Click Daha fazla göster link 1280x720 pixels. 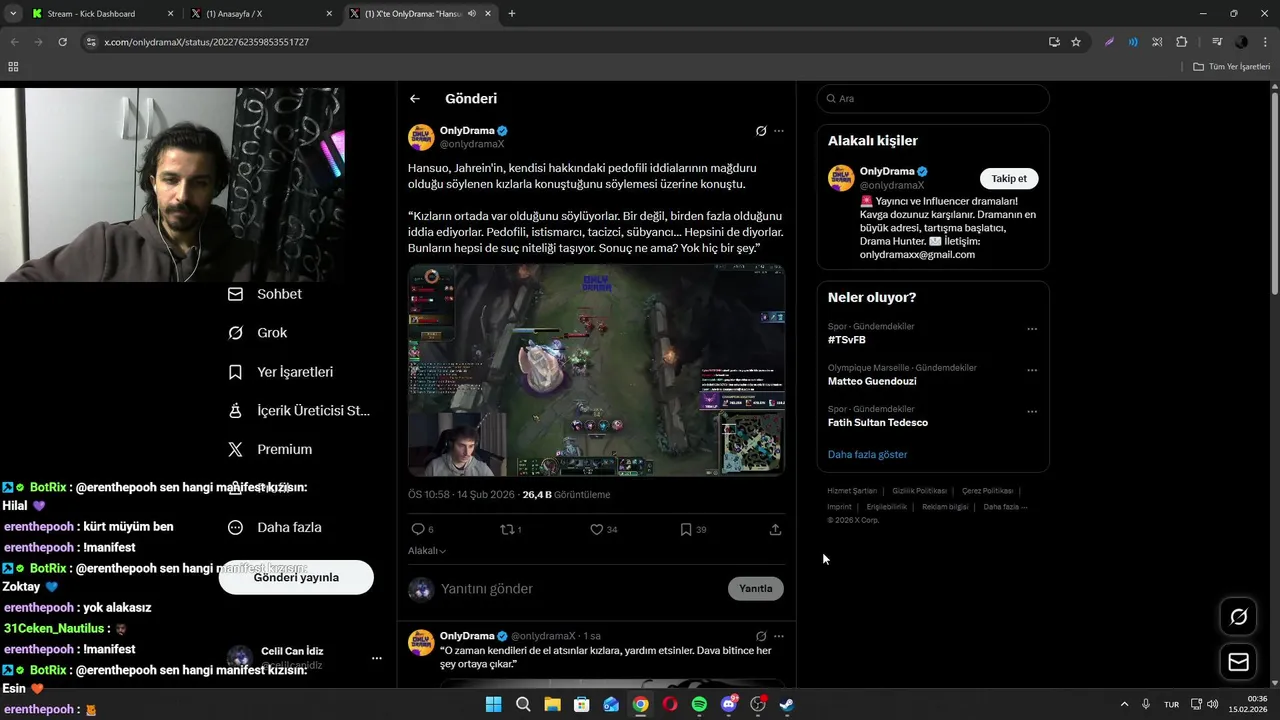(867, 454)
